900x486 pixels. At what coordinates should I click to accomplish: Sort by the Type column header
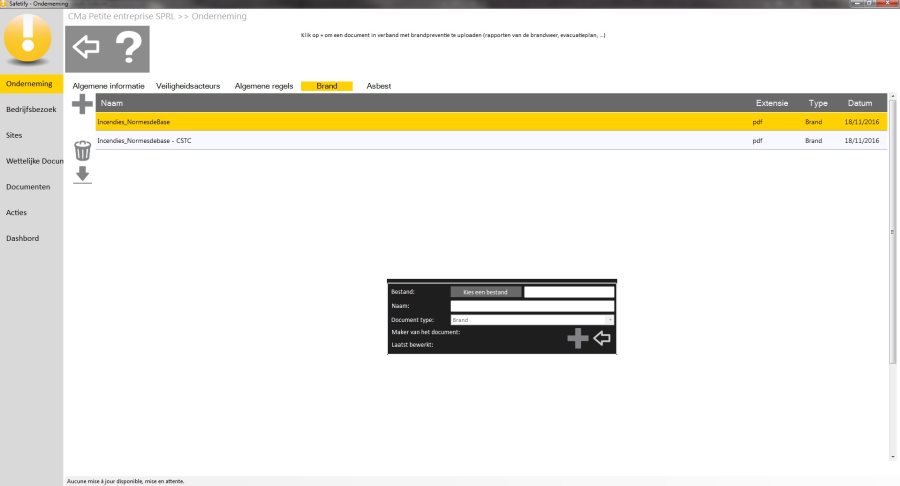[818, 103]
